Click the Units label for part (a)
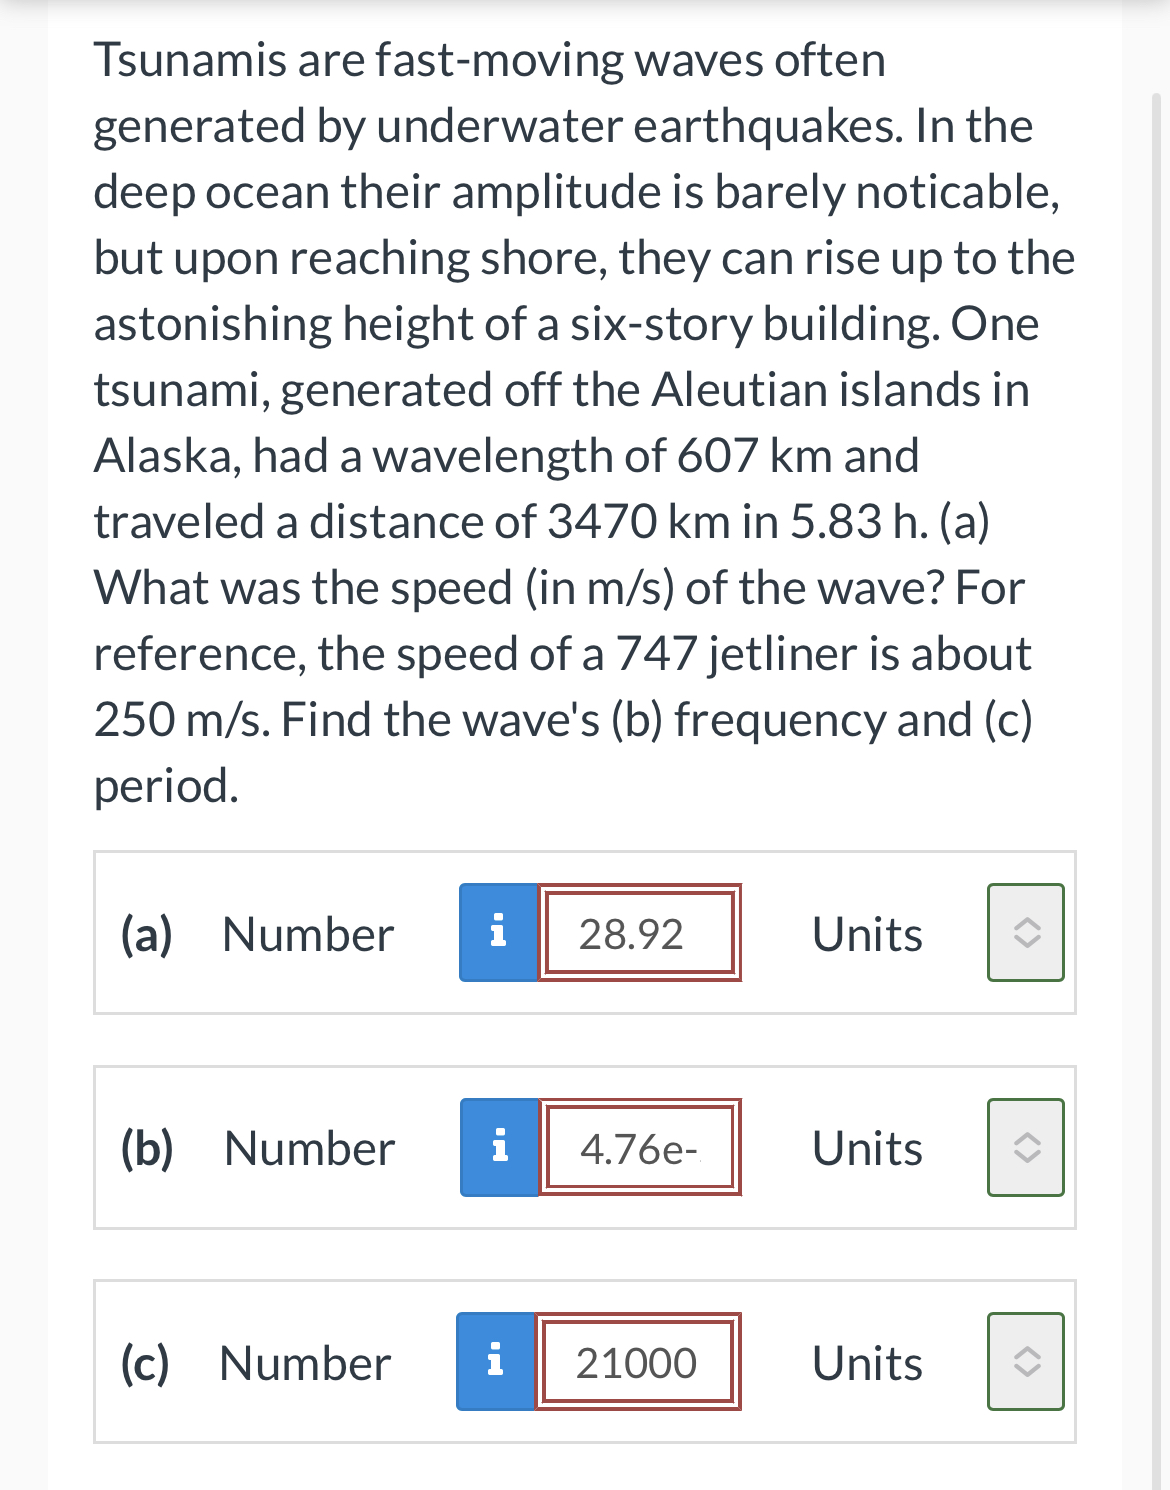 (x=866, y=933)
